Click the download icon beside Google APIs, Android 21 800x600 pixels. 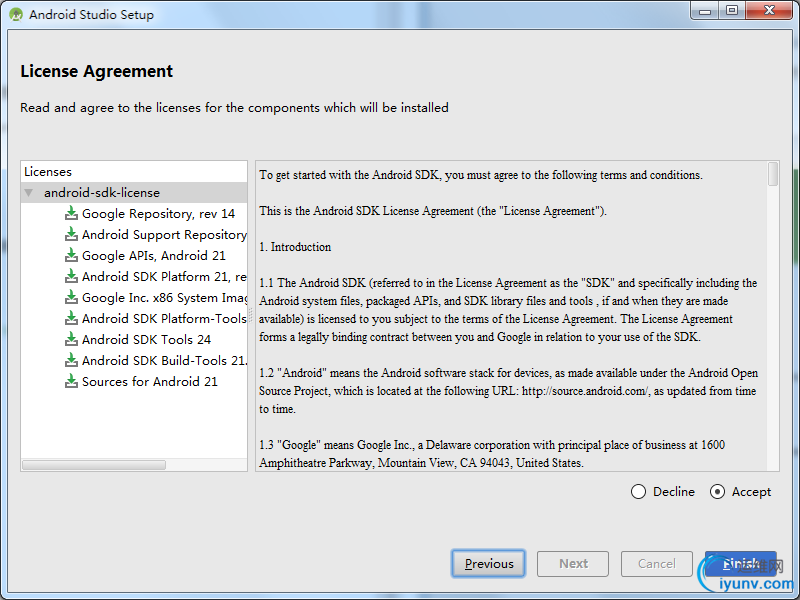coord(71,255)
